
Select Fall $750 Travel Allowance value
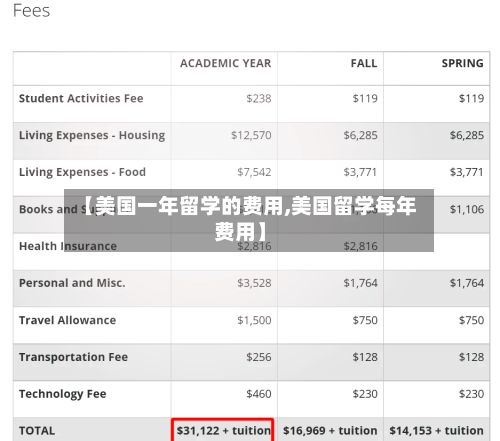[x=365, y=320]
